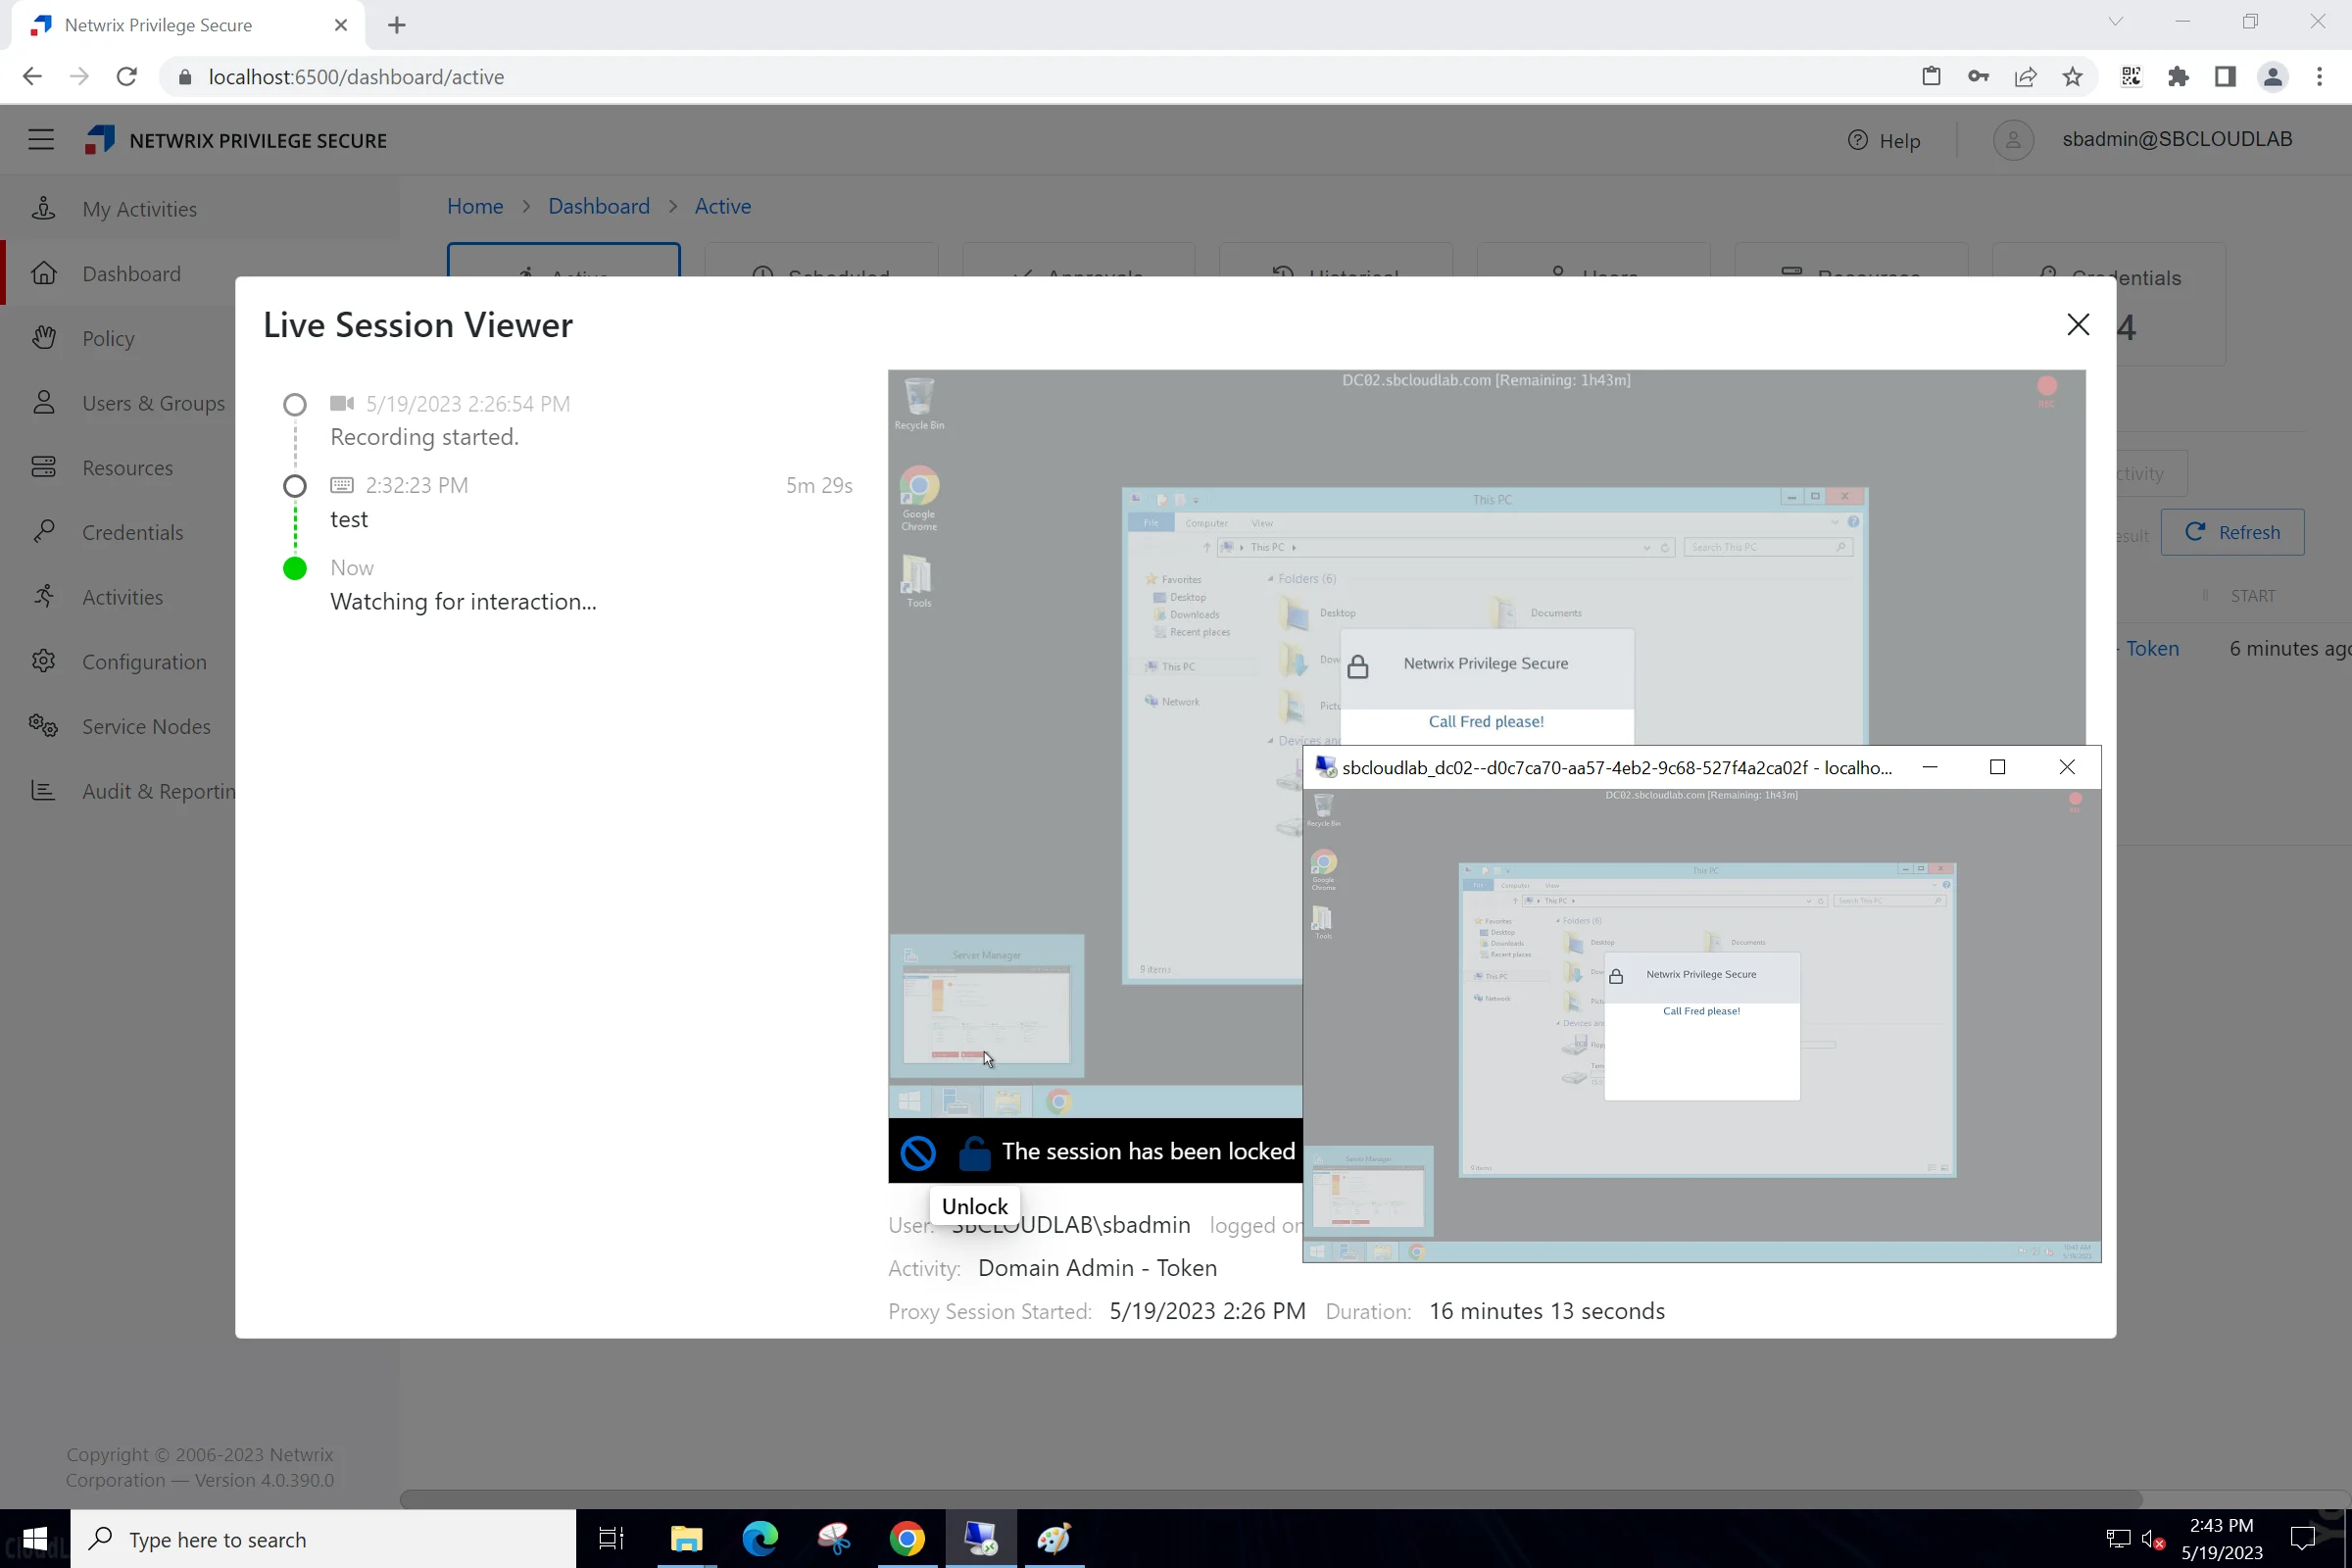Close the sbcloudlab_dc02 remote session window
Viewport: 2352px width, 1568px height.
(2066, 767)
